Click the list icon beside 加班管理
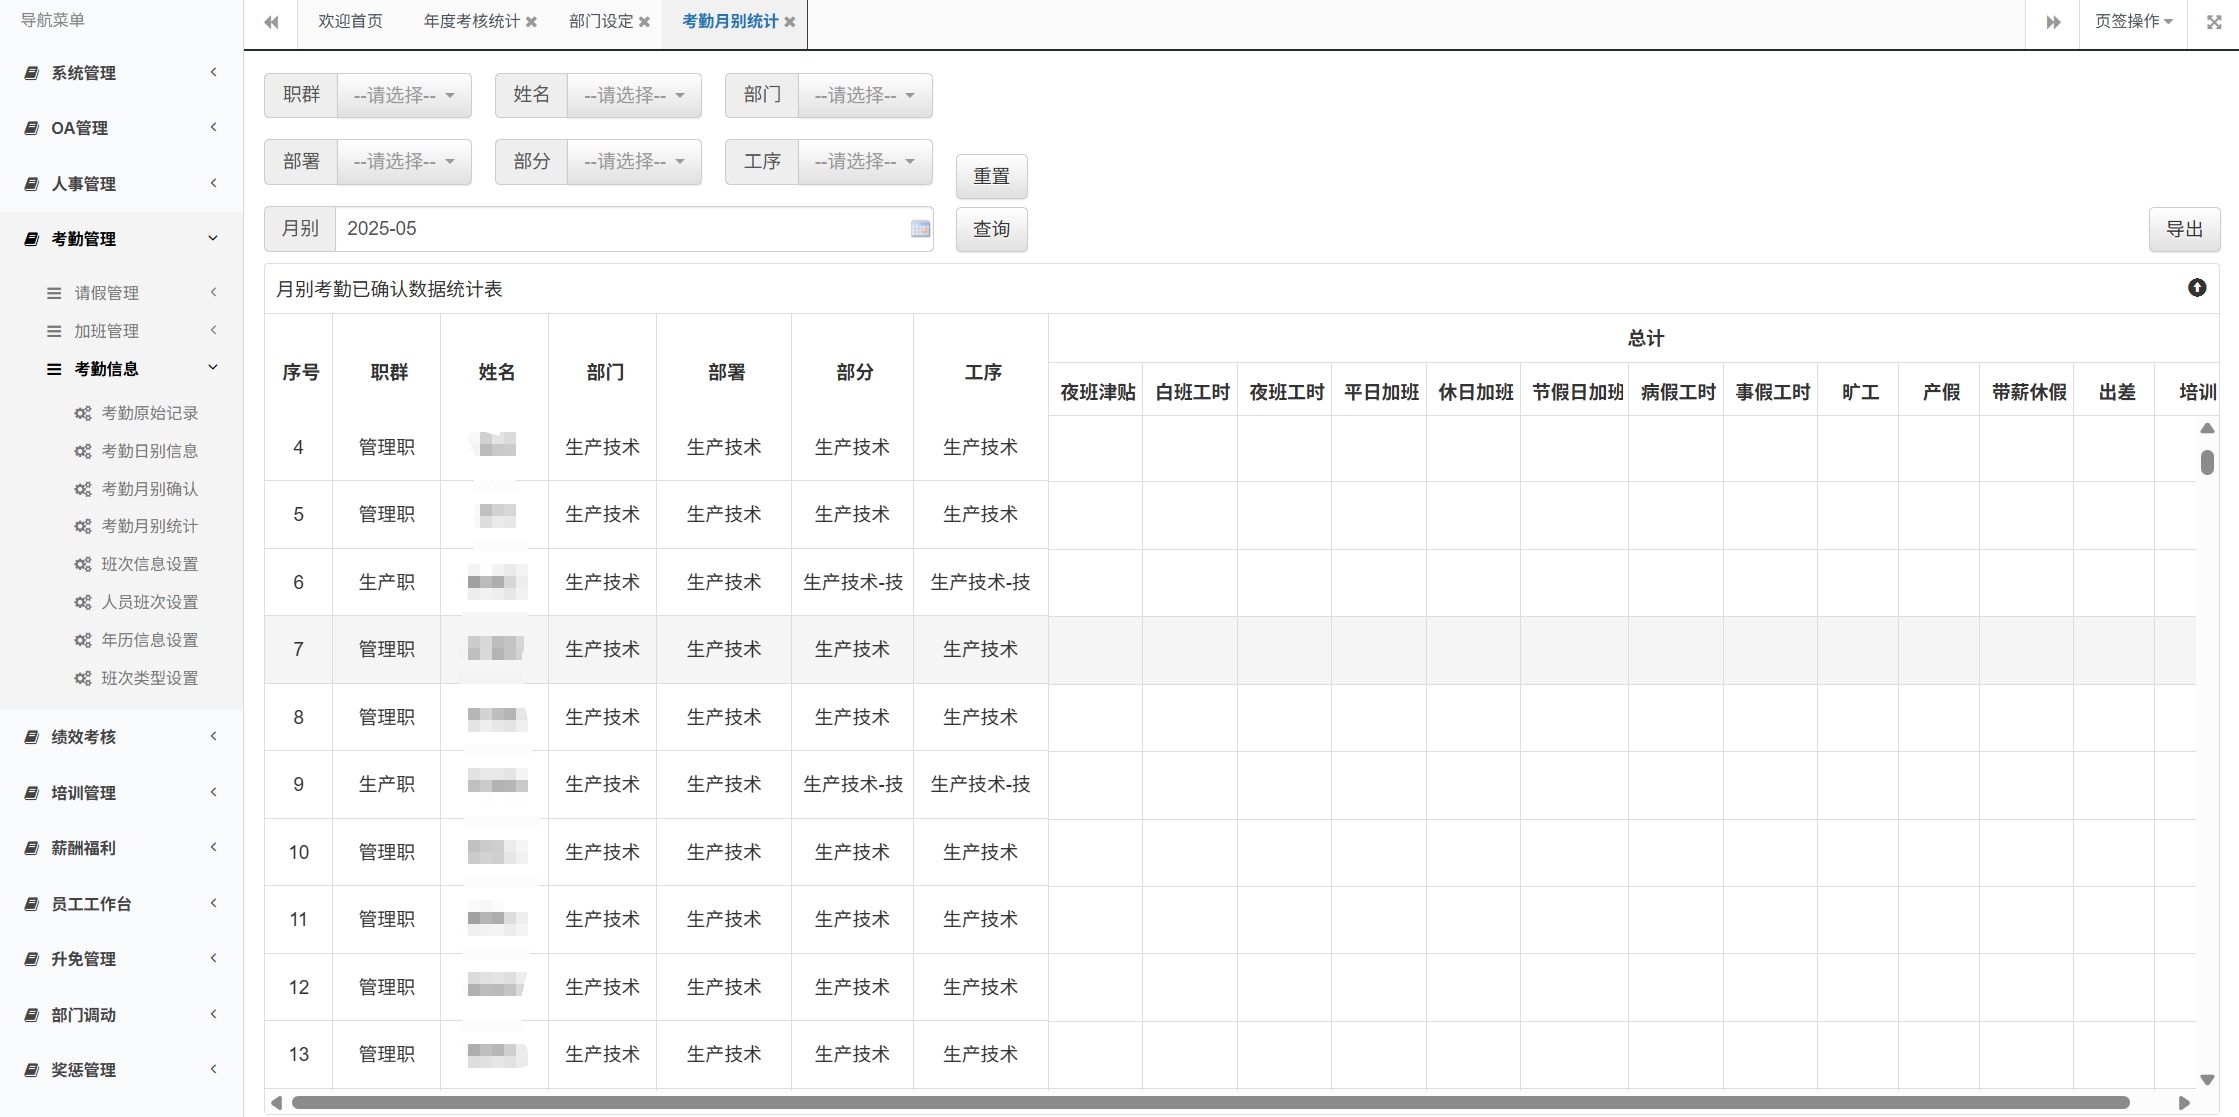Viewport: 2239px width, 1117px height. [54, 330]
